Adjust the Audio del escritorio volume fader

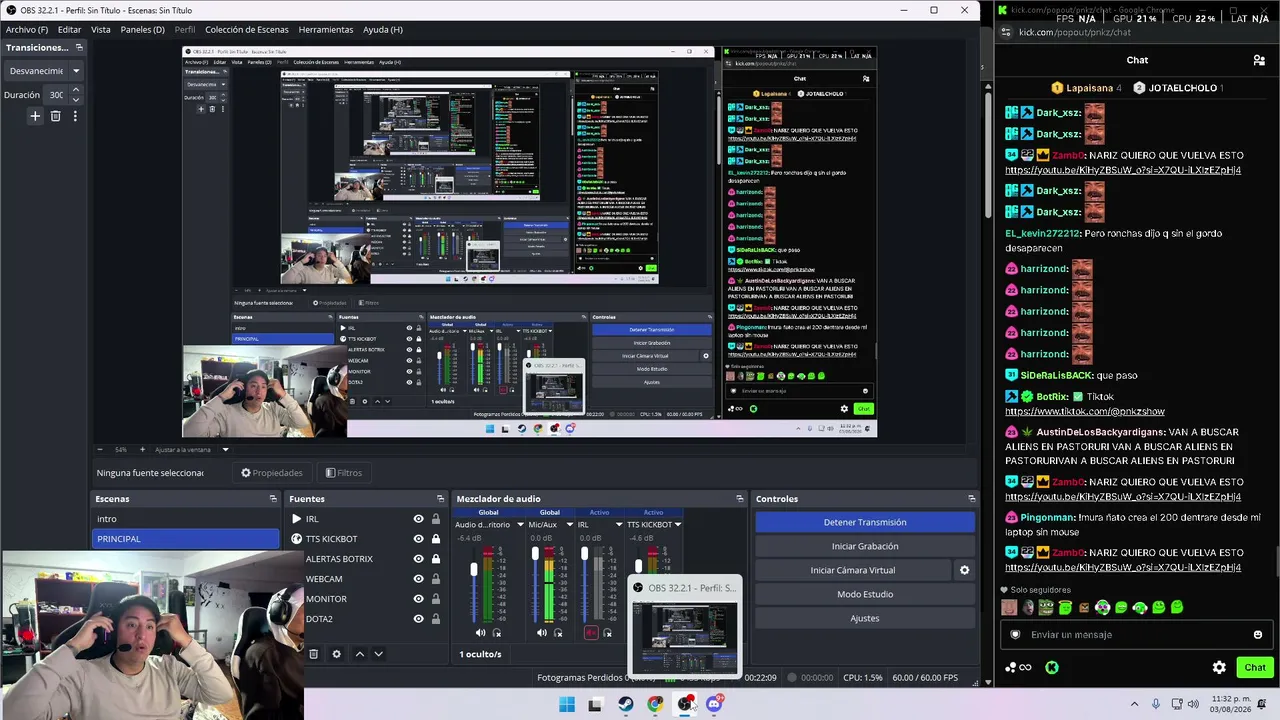point(474,570)
